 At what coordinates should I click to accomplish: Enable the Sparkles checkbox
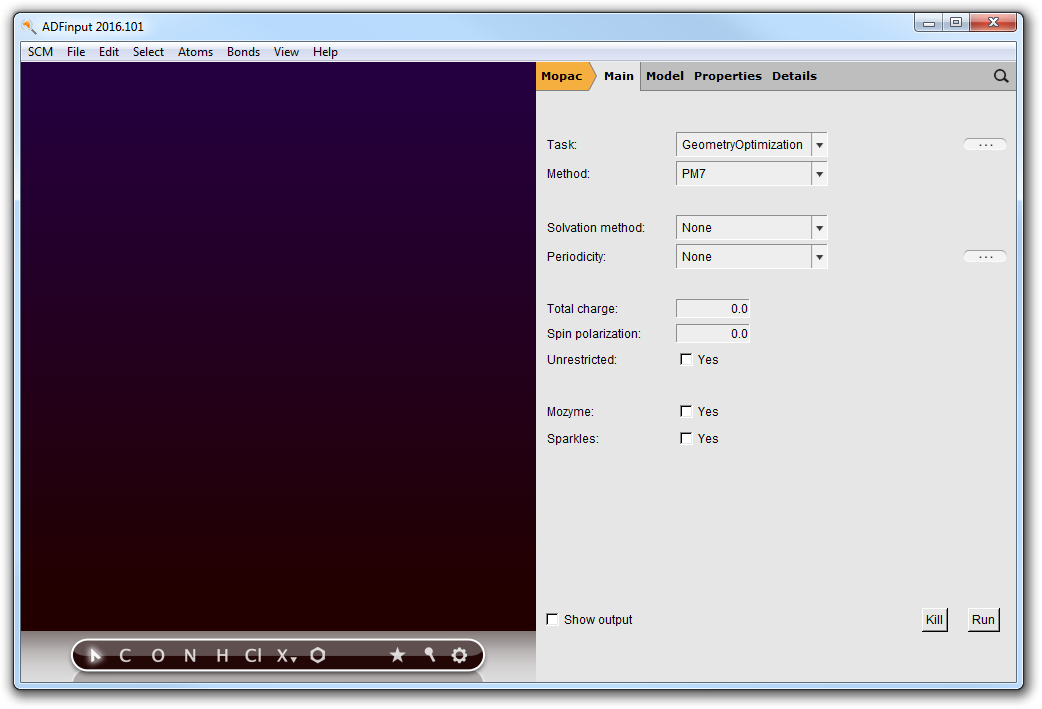click(686, 438)
